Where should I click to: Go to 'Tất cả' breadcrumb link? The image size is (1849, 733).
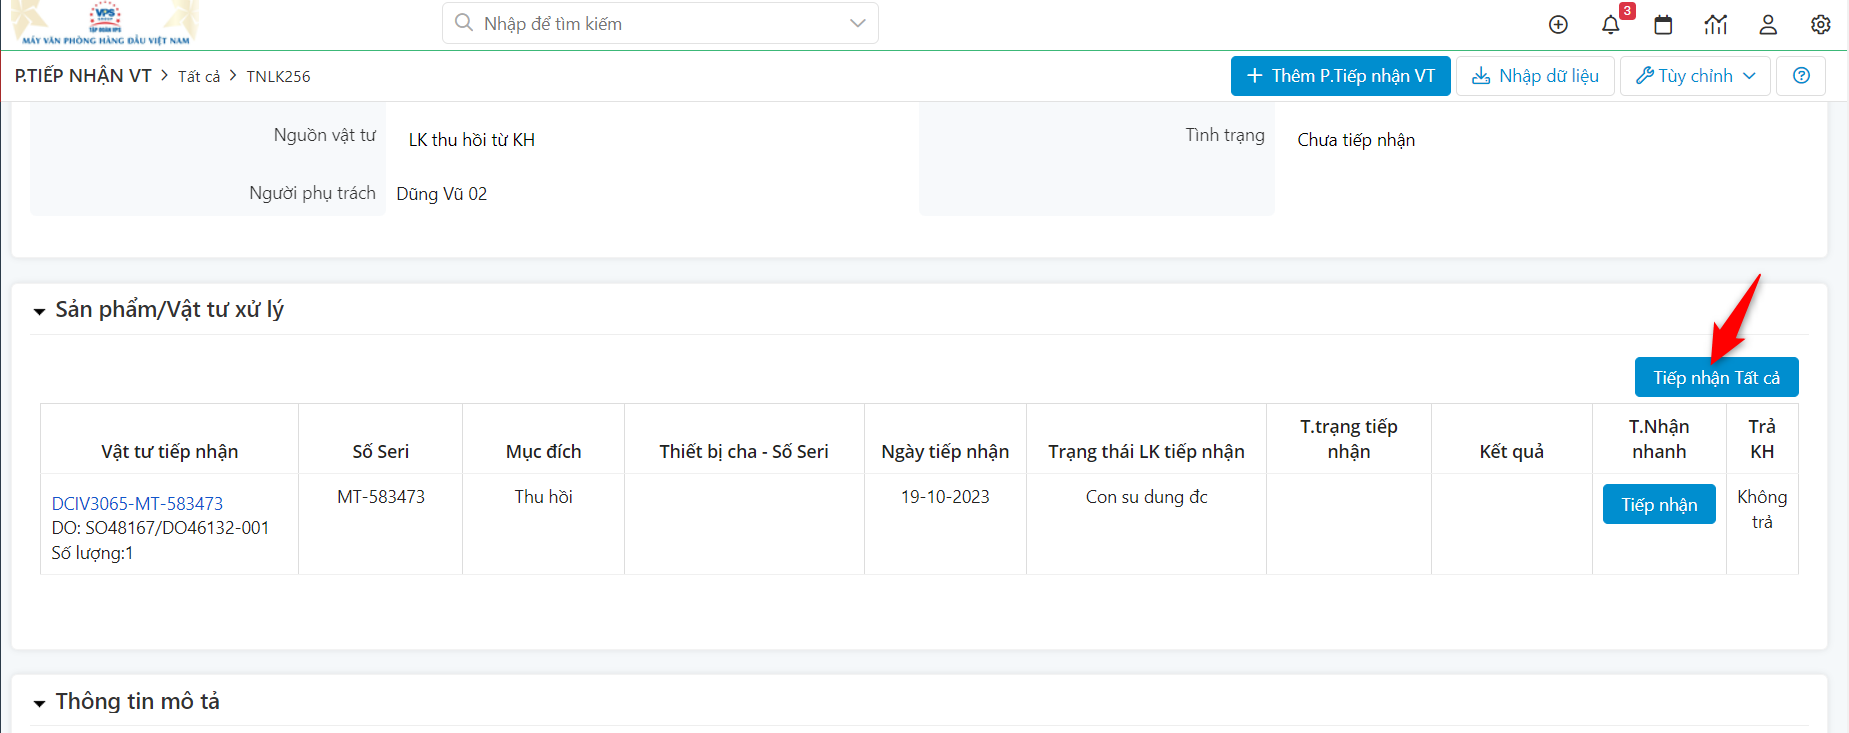click(x=199, y=76)
